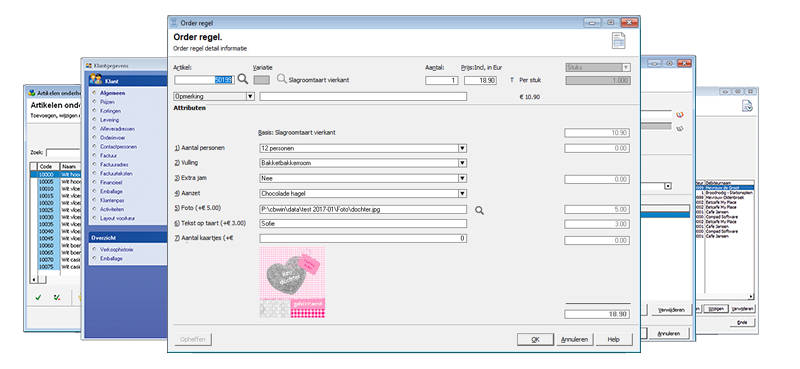The height and width of the screenshot is (369, 800).
Task: Open the Aanzet Chocolade hagel dropdown
Action: [x=462, y=193]
